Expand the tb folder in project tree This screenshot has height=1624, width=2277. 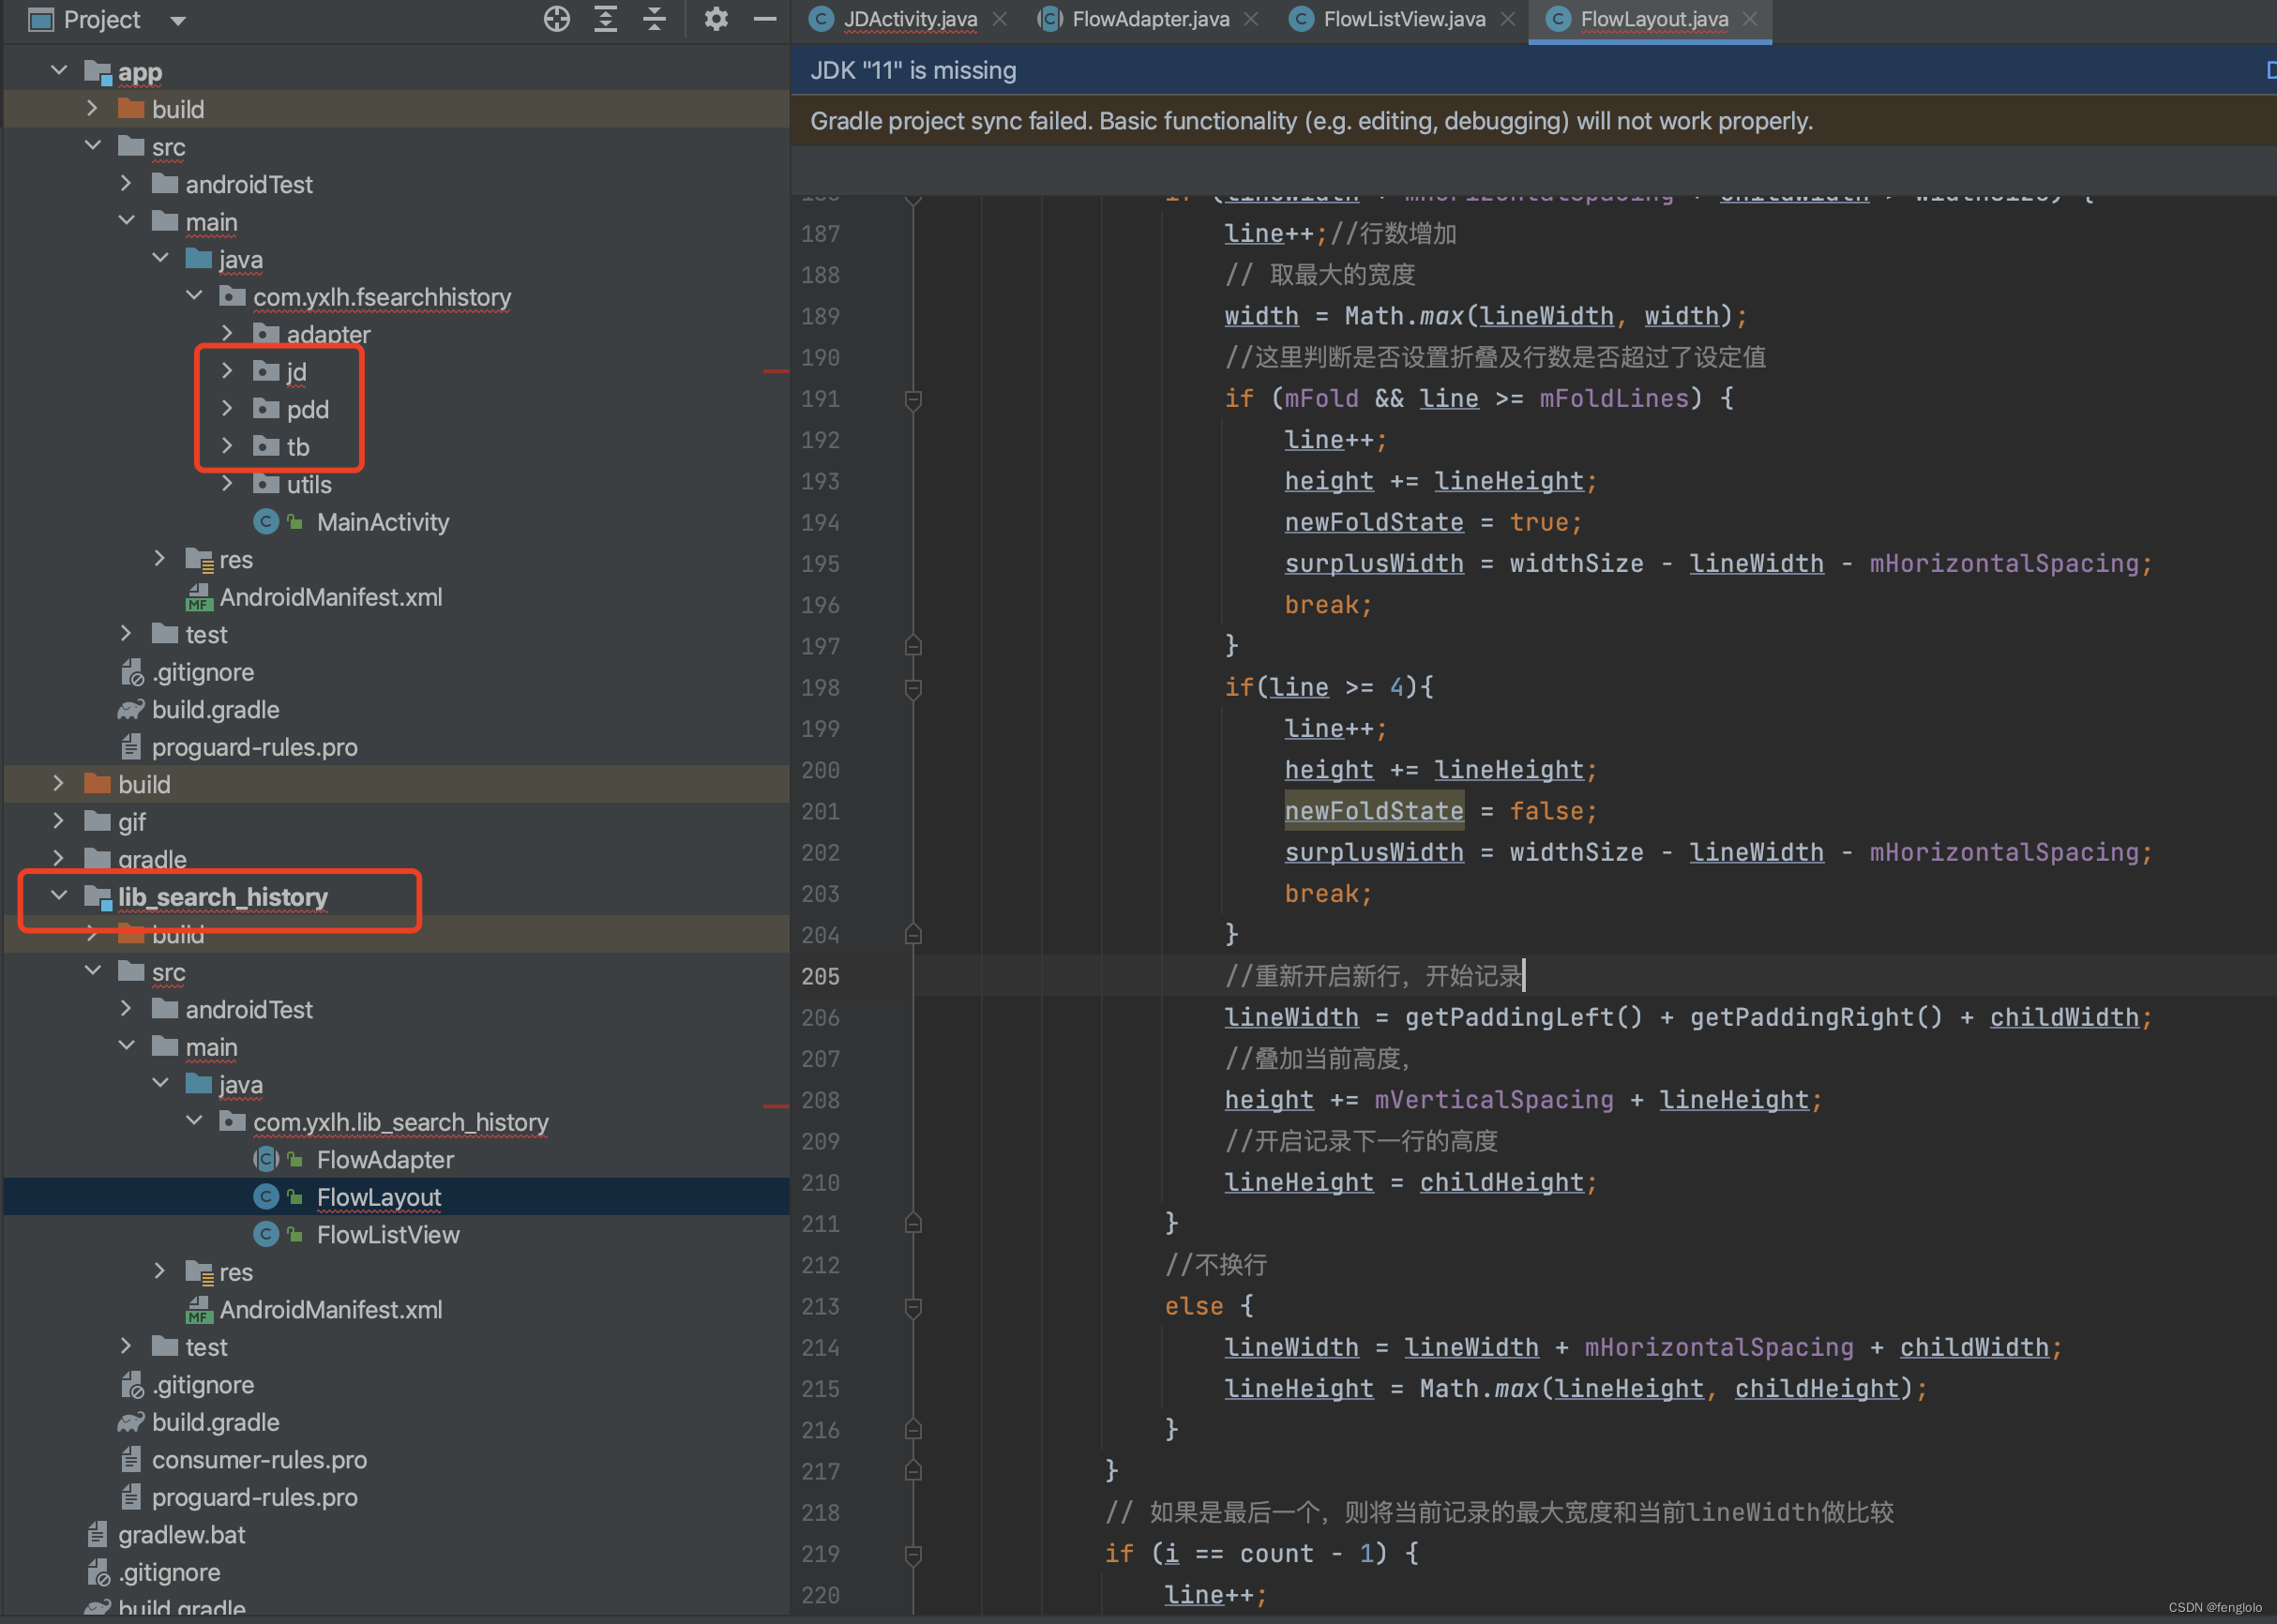pos(230,444)
